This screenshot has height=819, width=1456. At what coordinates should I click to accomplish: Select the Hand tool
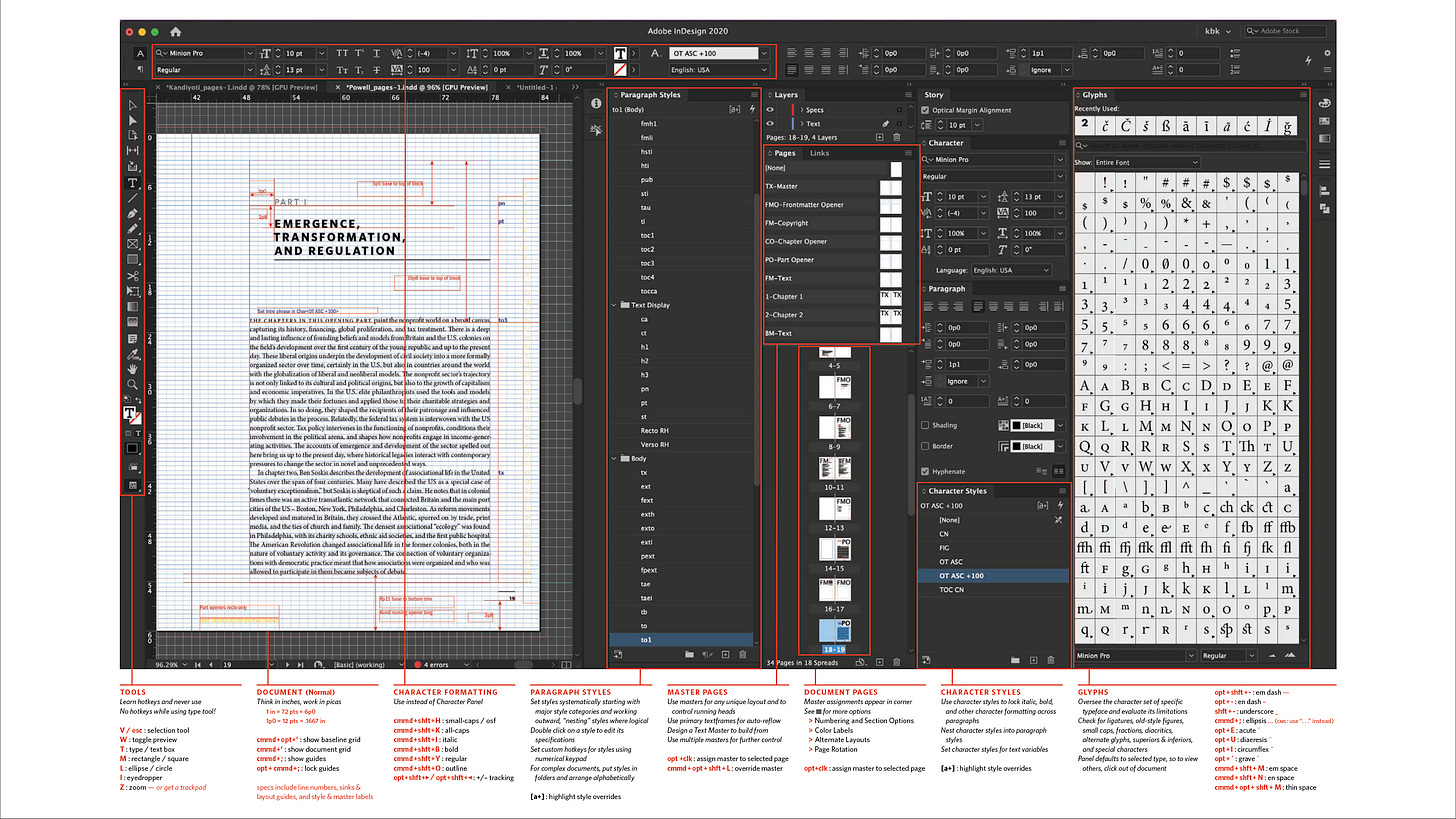(132, 369)
